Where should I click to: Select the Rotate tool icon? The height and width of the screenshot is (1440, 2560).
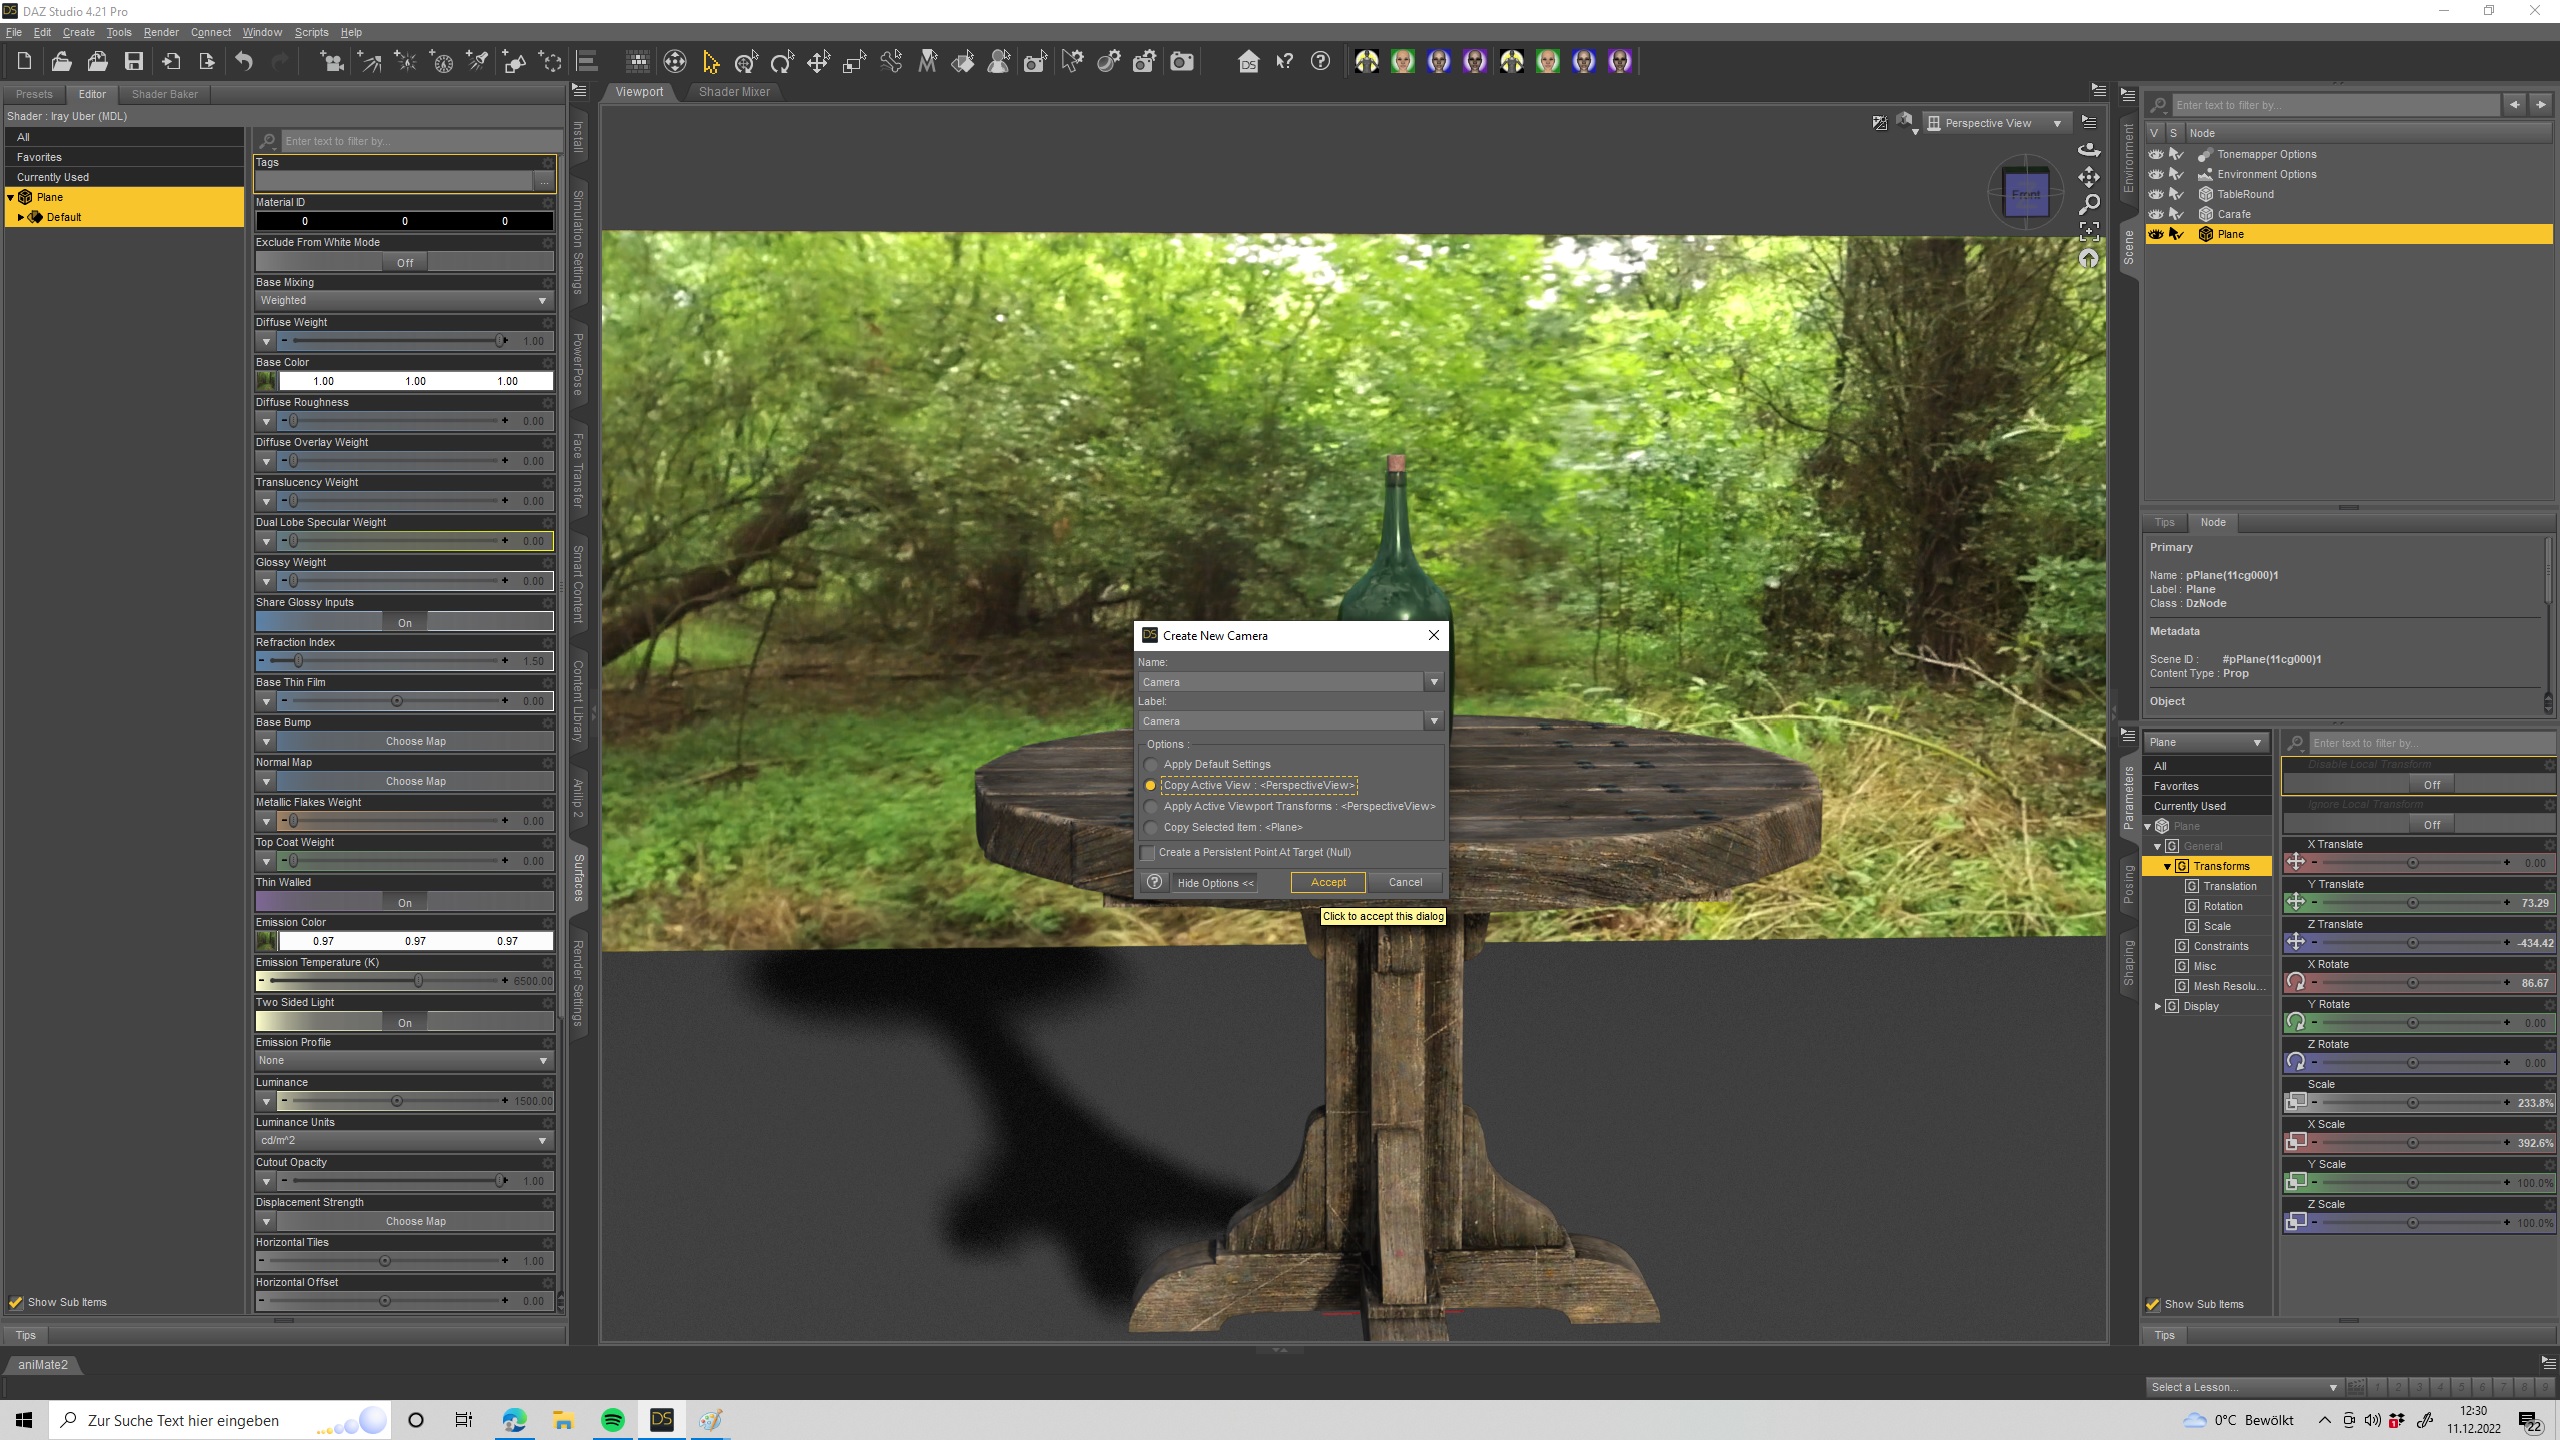point(782,62)
